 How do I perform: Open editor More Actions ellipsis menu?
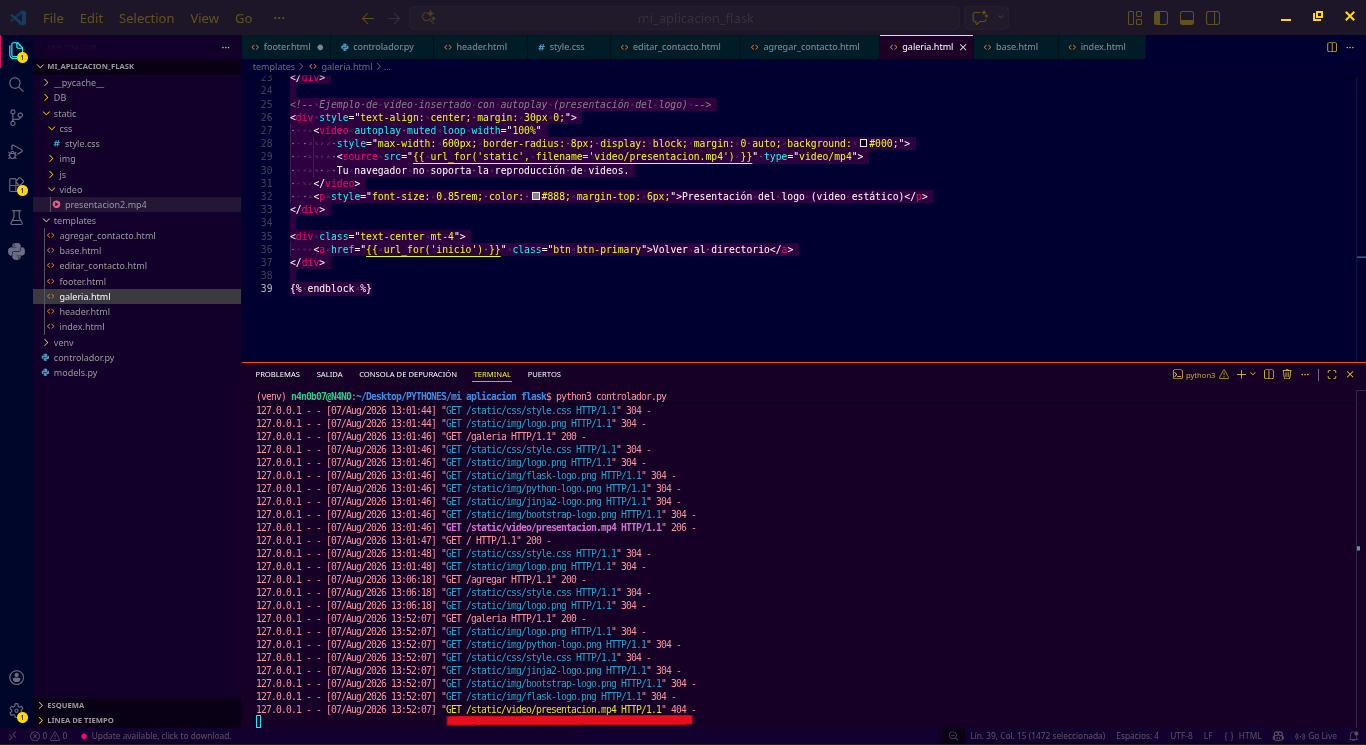point(1352,47)
